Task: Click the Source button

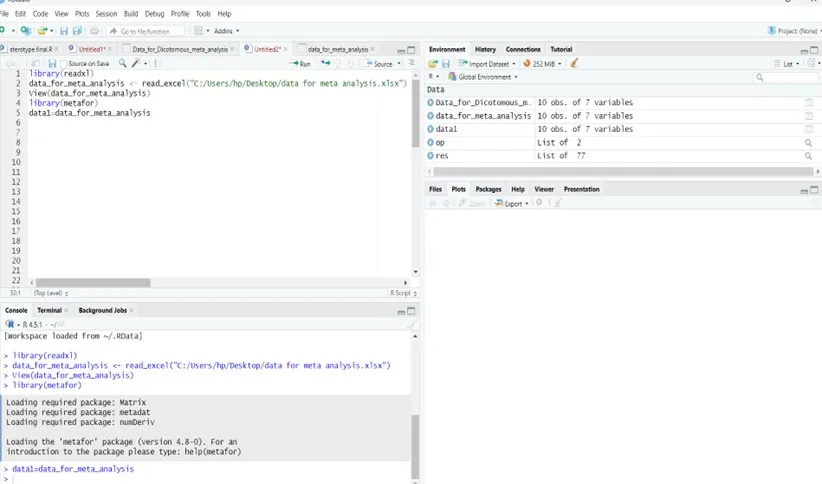Action: pos(380,63)
